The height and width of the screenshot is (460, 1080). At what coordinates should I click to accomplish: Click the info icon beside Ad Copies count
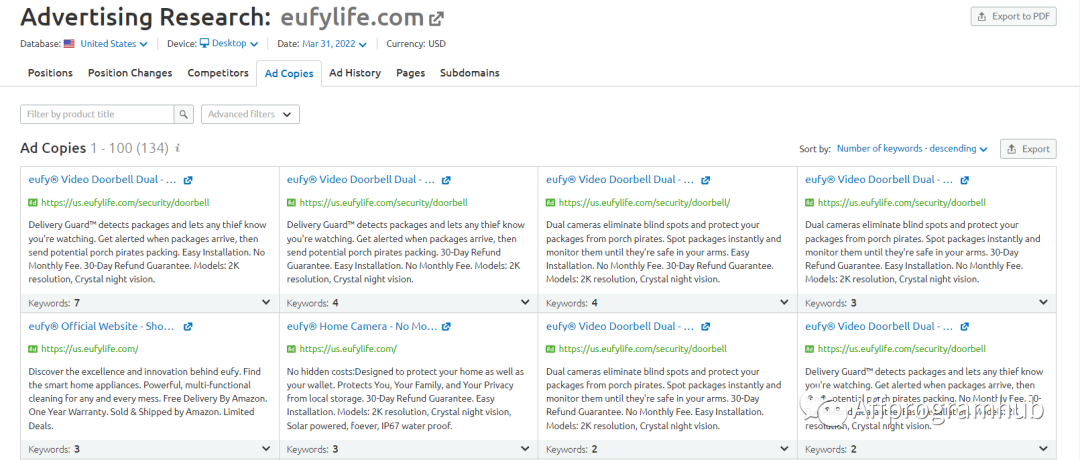[178, 148]
